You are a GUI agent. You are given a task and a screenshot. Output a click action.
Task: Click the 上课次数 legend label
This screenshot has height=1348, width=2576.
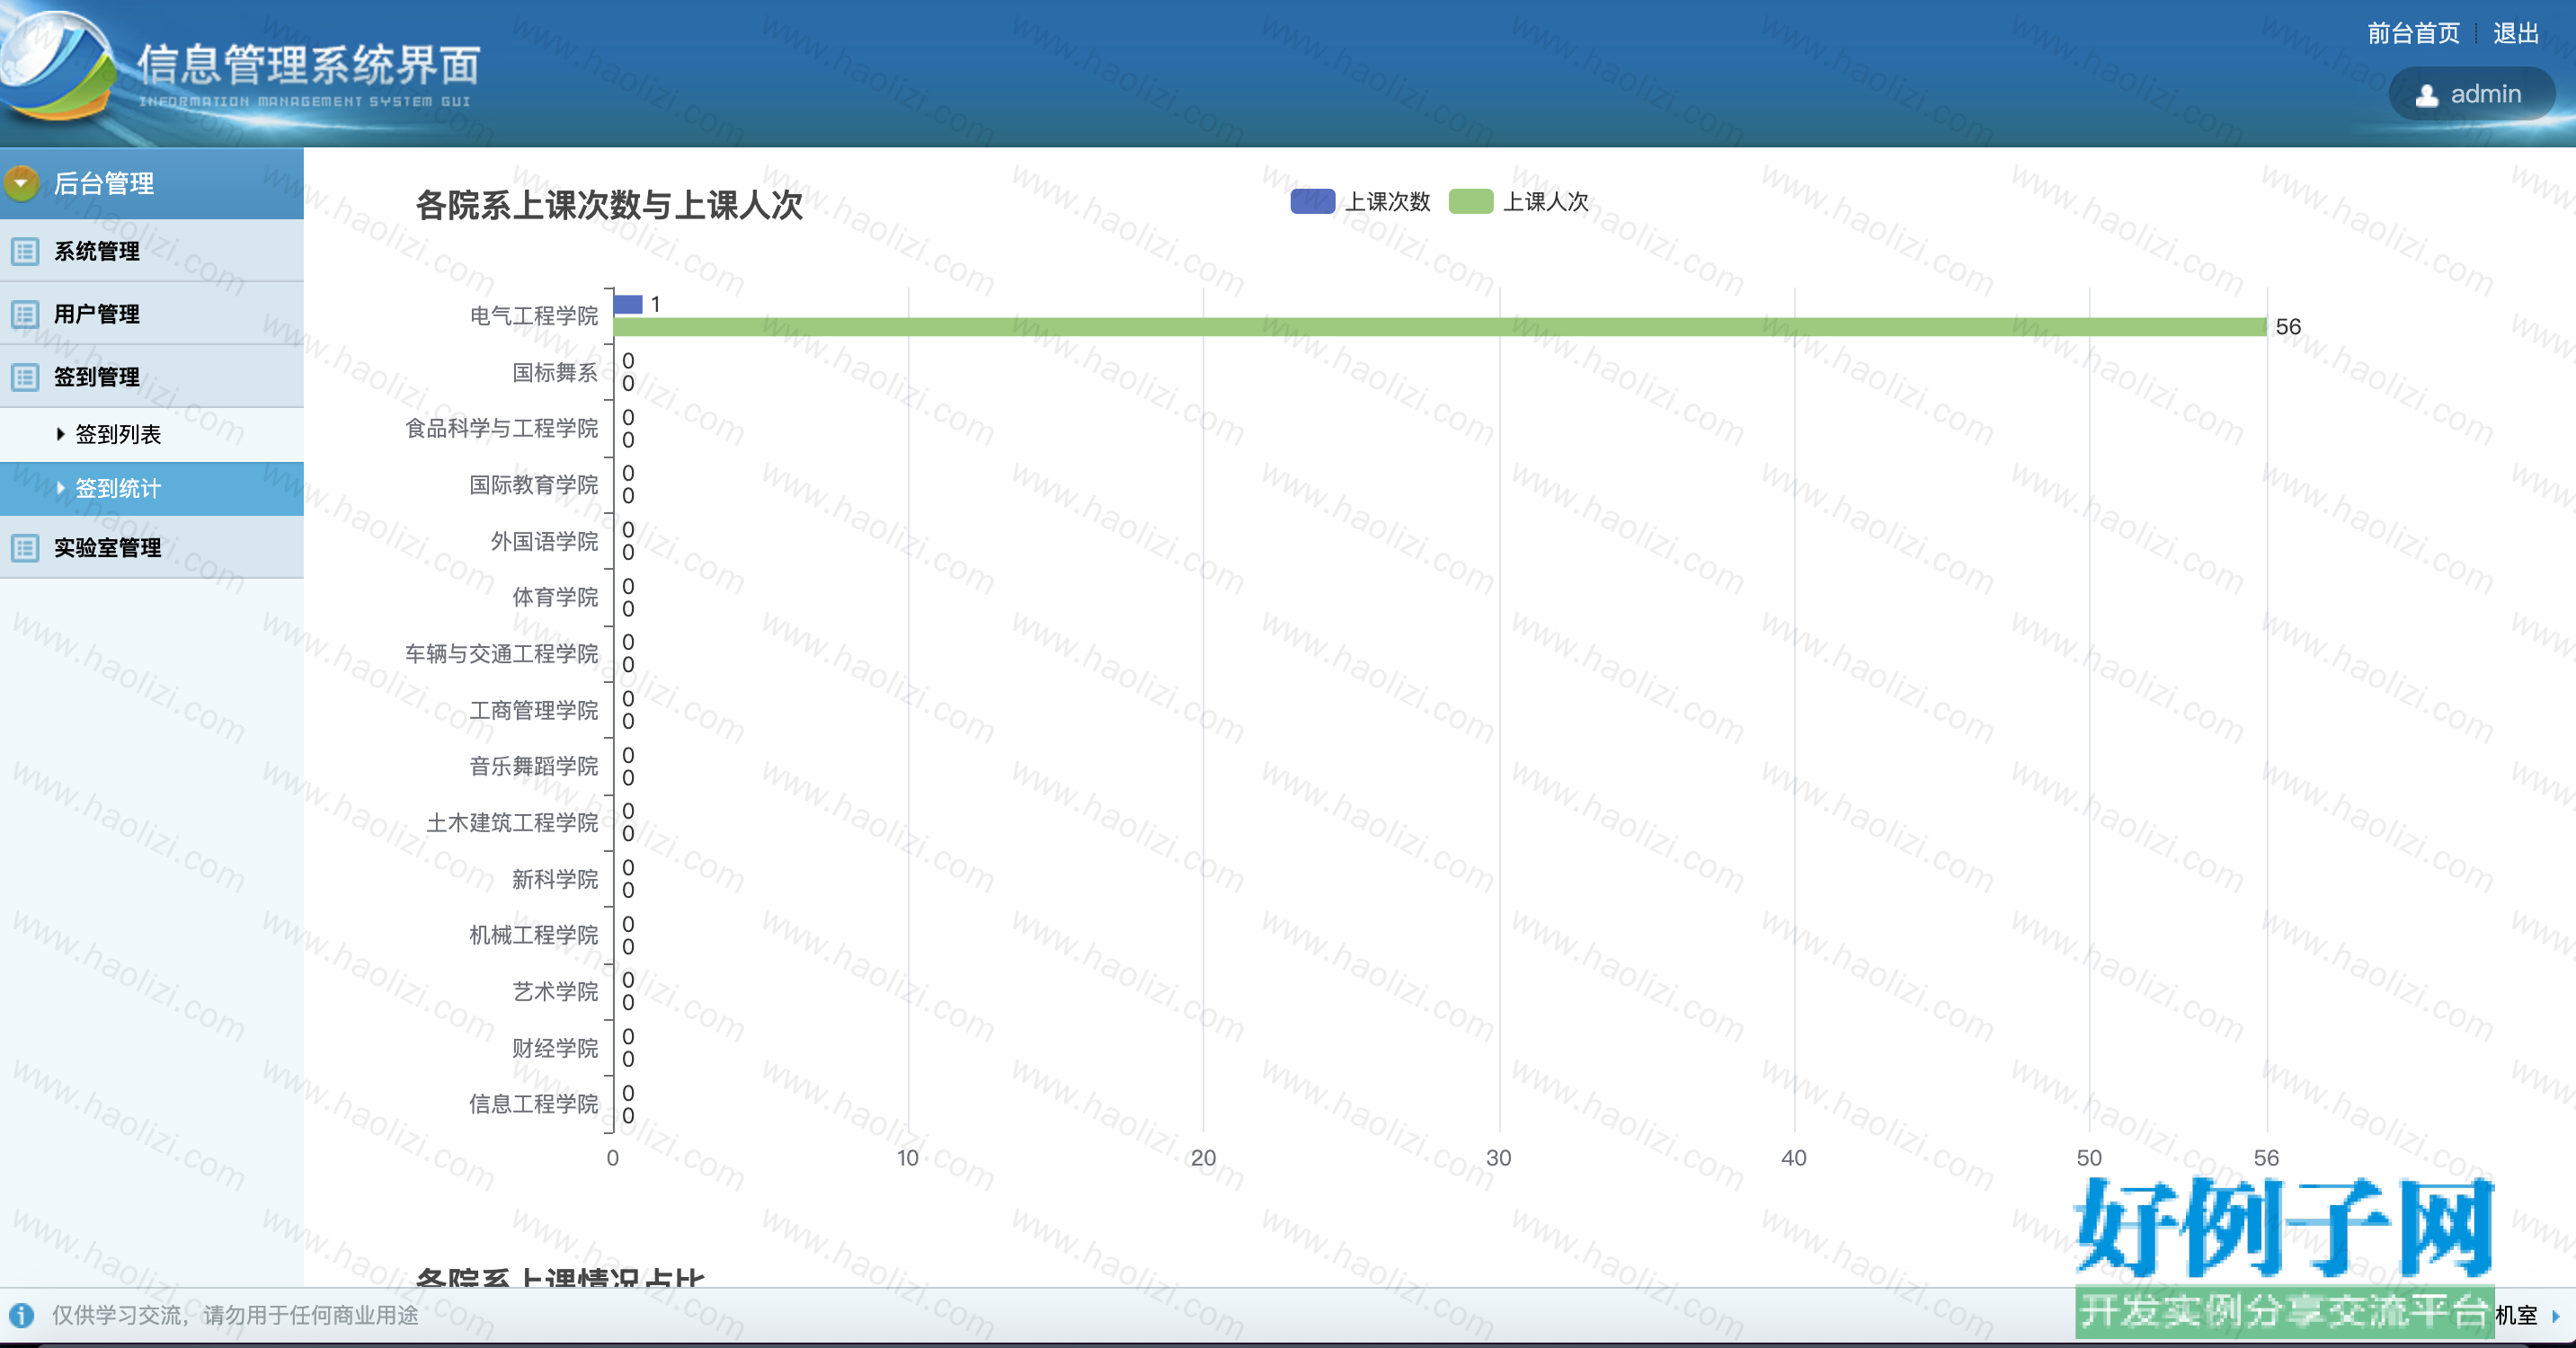(1387, 201)
